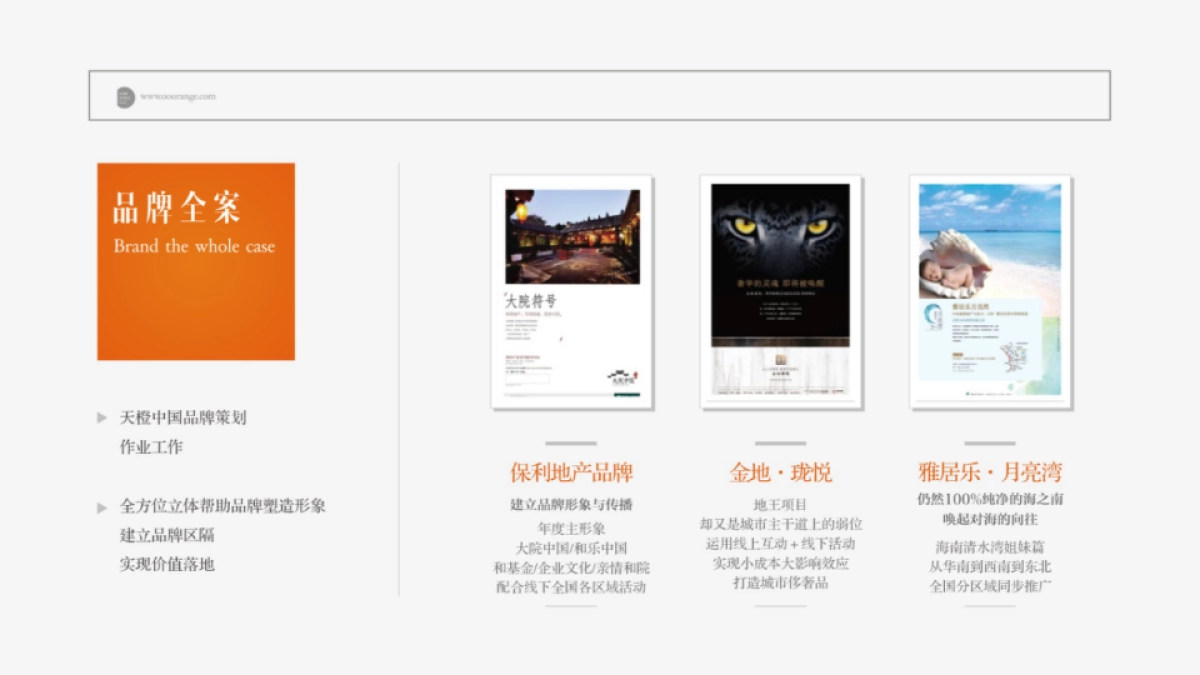Select the 保利地产品牌 heading
The height and width of the screenshot is (675, 1200).
(x=571, y=472)
